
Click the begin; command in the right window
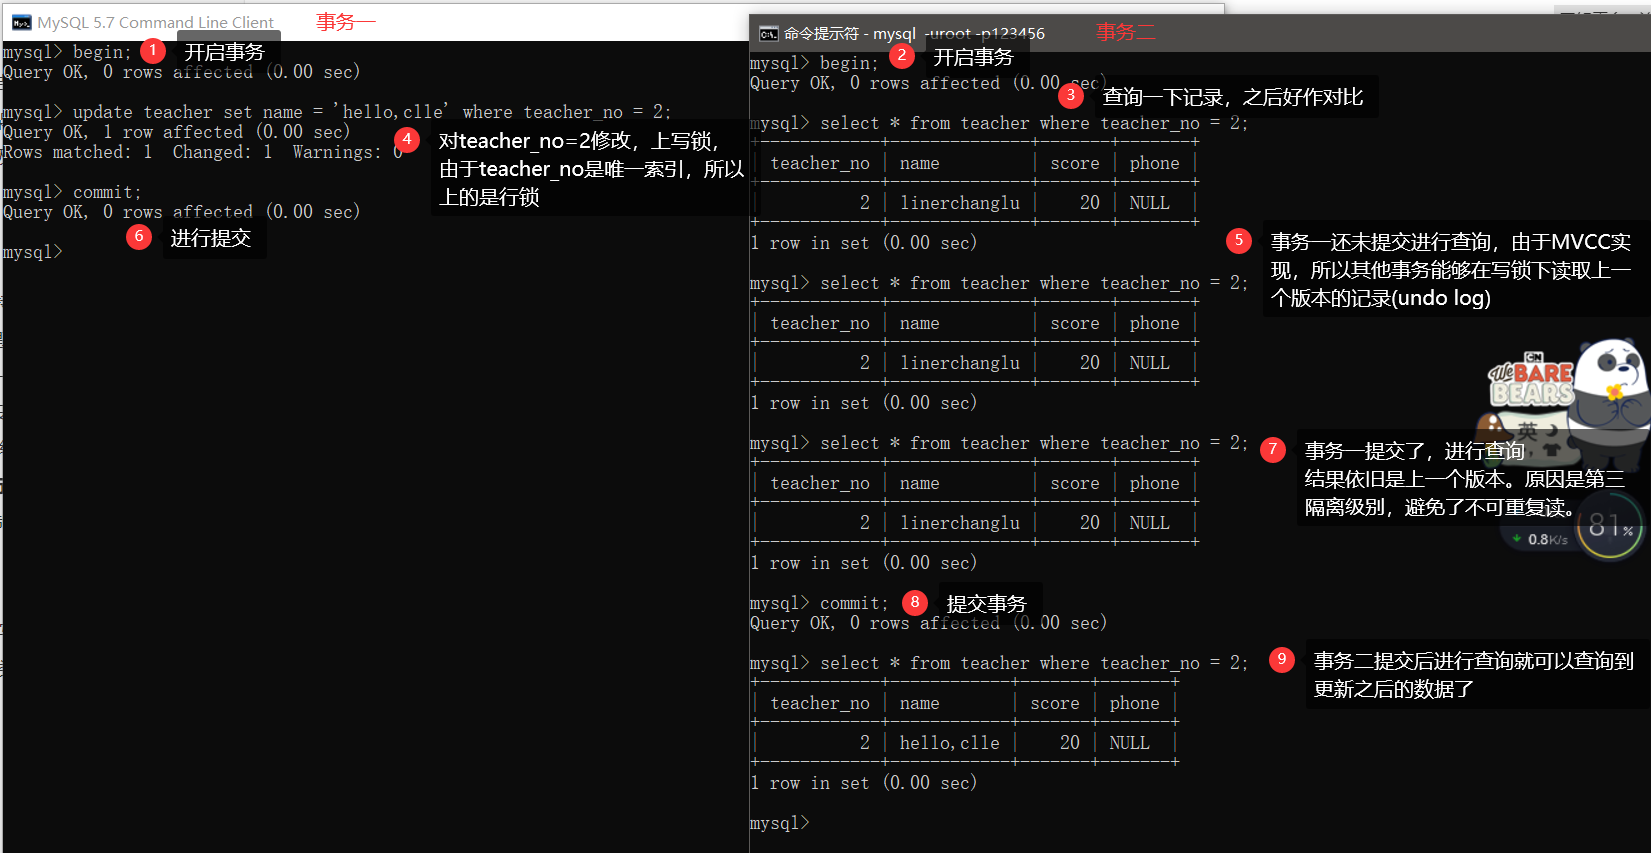click(x=814, y=63)
